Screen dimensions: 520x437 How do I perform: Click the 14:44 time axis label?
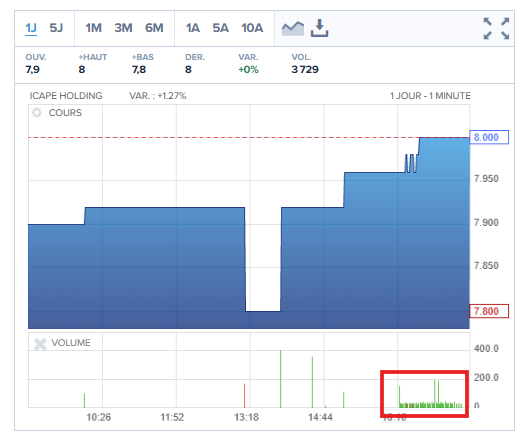320,417
